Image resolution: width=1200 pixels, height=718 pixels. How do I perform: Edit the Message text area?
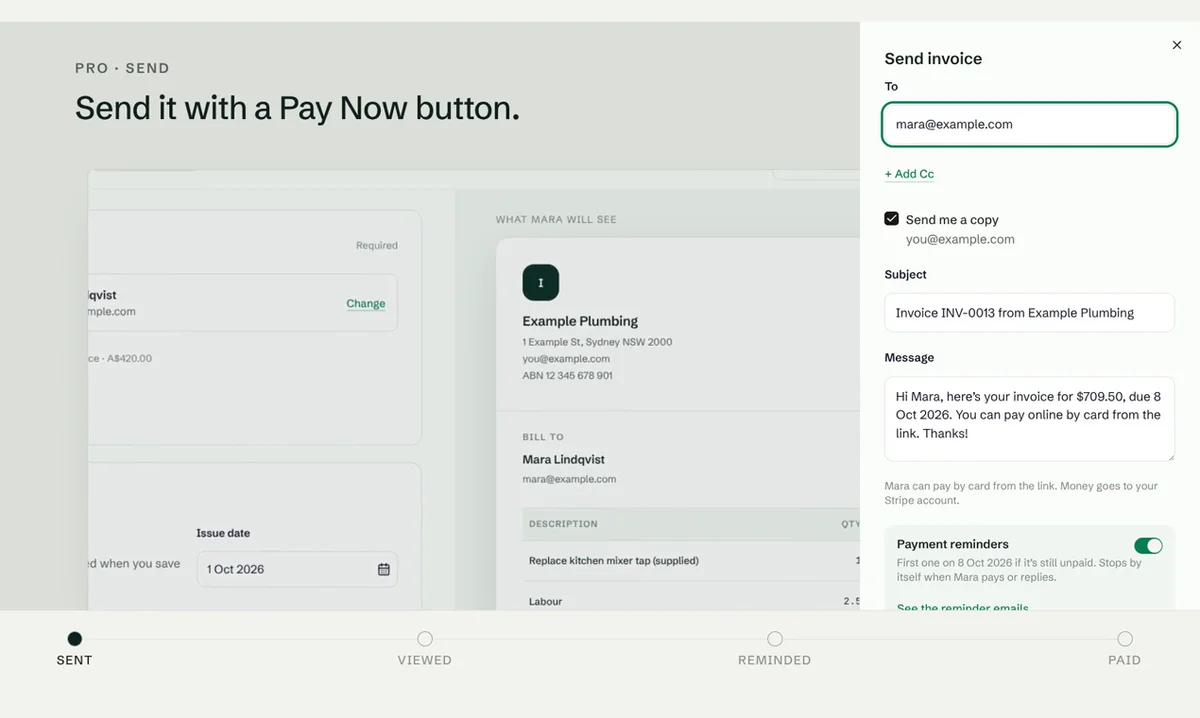1029,419
